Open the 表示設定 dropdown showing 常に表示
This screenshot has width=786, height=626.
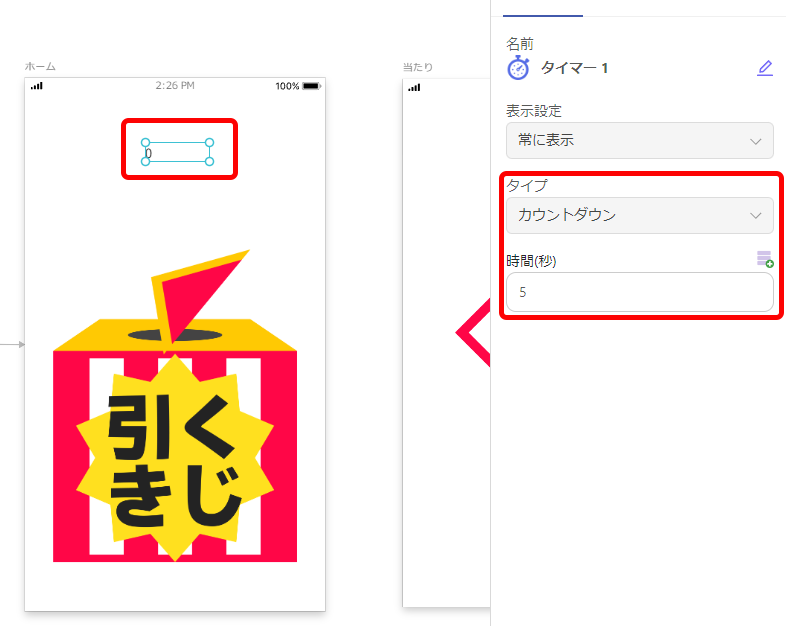pos(640,140)
